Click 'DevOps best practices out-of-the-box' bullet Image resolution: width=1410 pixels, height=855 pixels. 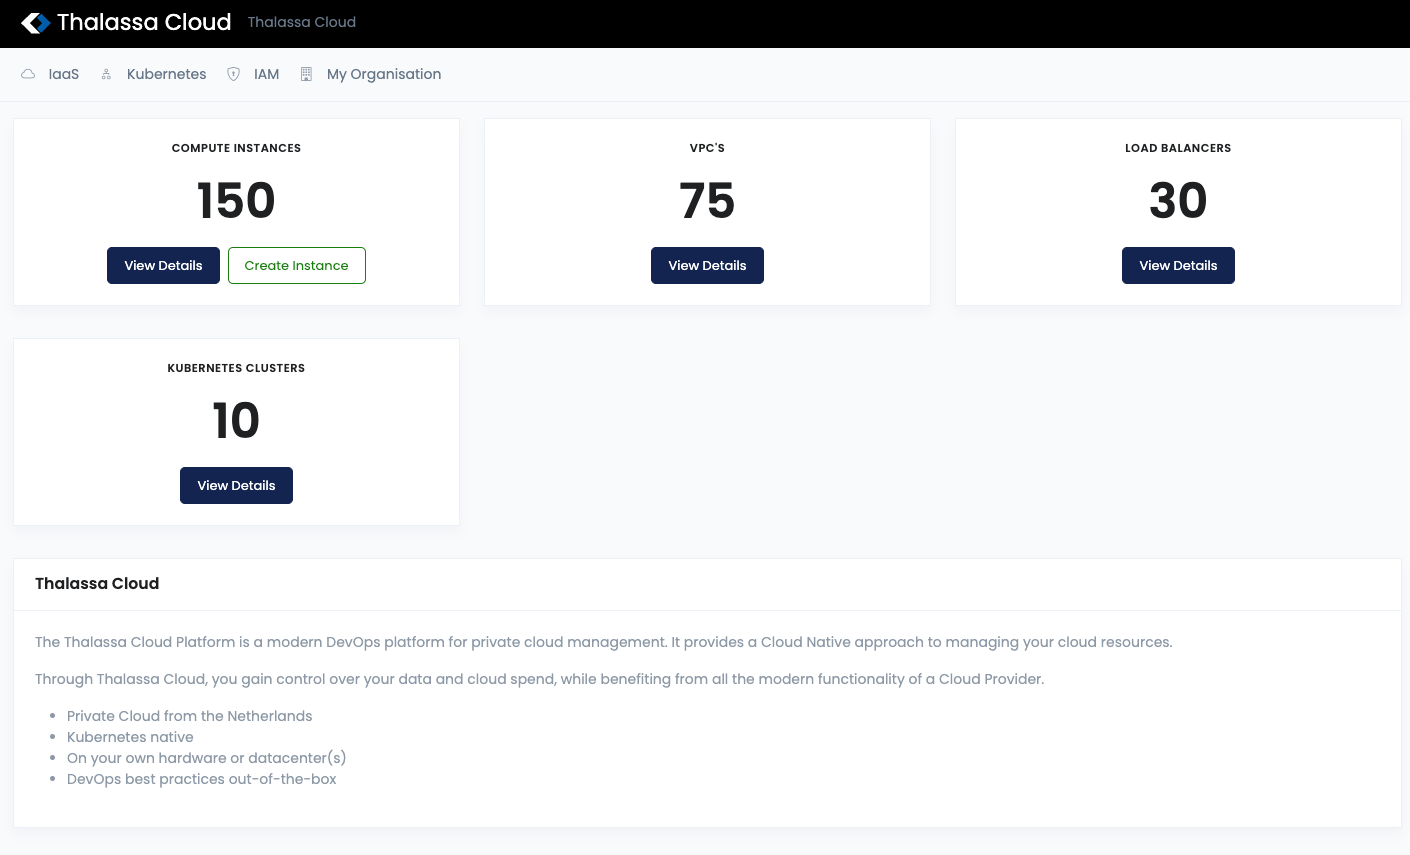coord(202,779)
